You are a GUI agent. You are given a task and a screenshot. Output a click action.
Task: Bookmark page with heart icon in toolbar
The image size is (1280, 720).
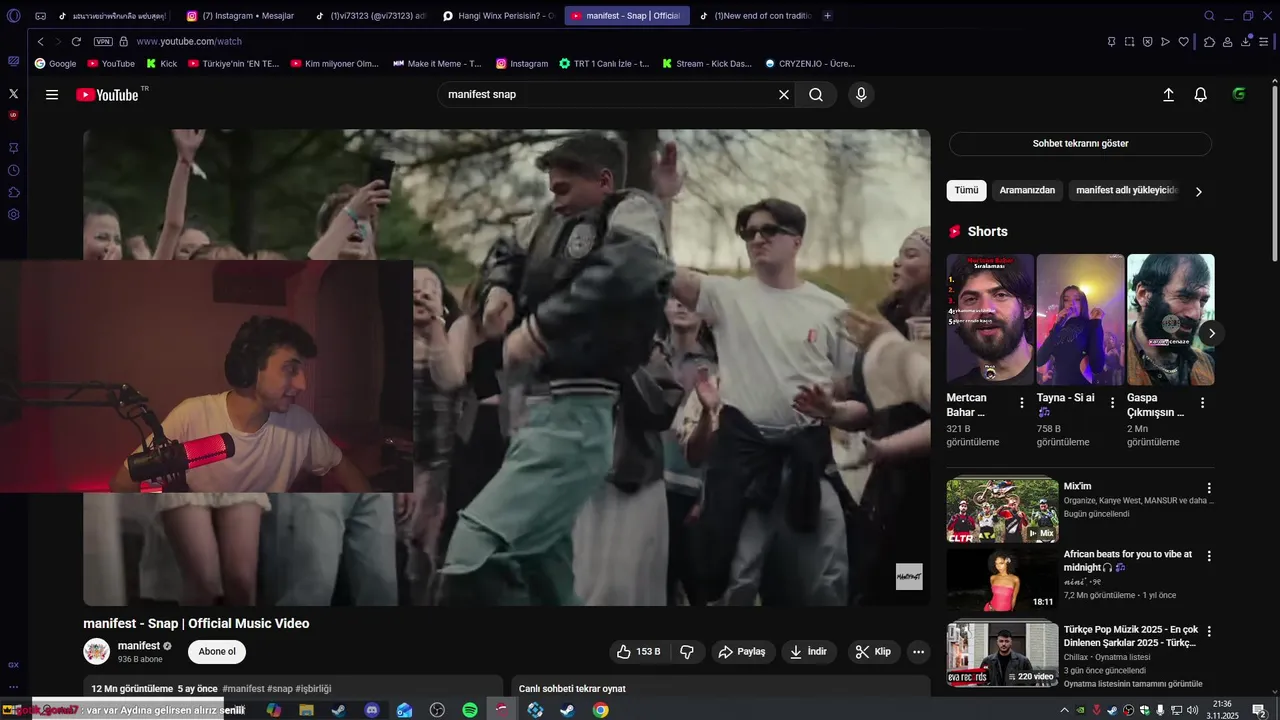1184,42
